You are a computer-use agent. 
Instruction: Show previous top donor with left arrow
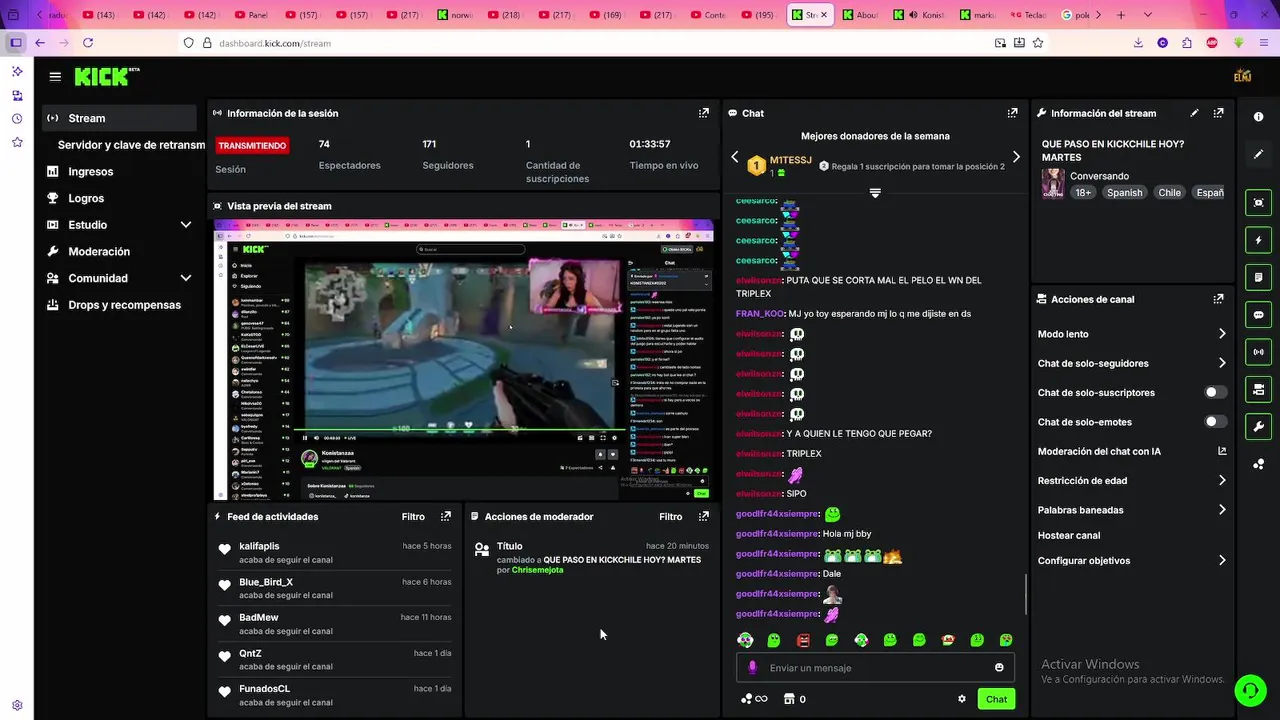point(735,157)
